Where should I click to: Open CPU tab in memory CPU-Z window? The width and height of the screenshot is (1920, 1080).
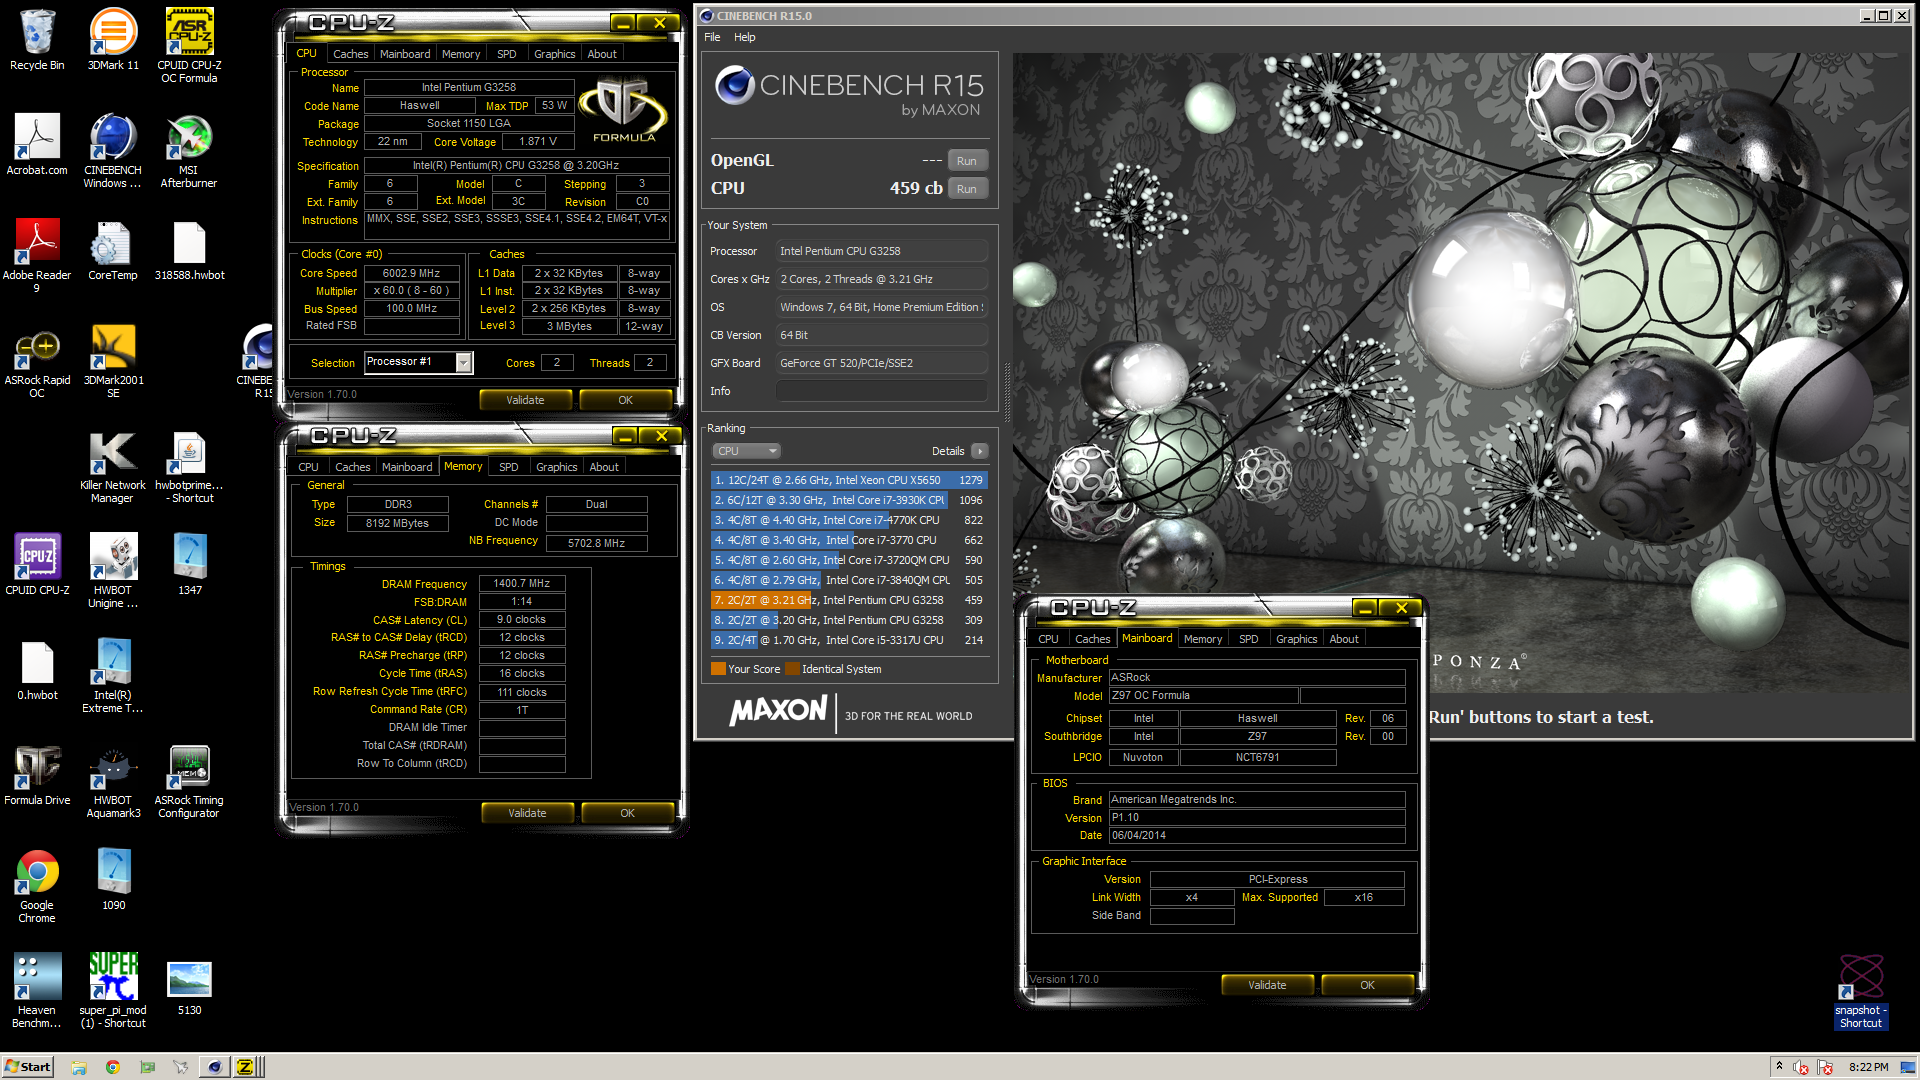(309, 467)
